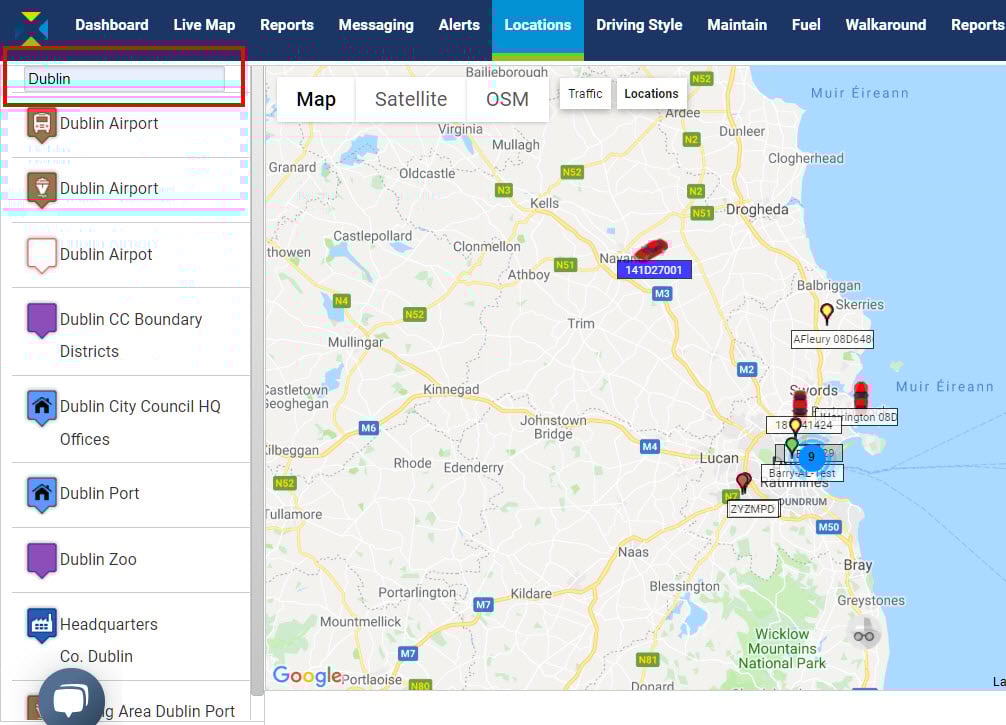Viewport: 1006px width, 725px height.
Task: Open the Messaging section
Action: click(x=376, y=25)
